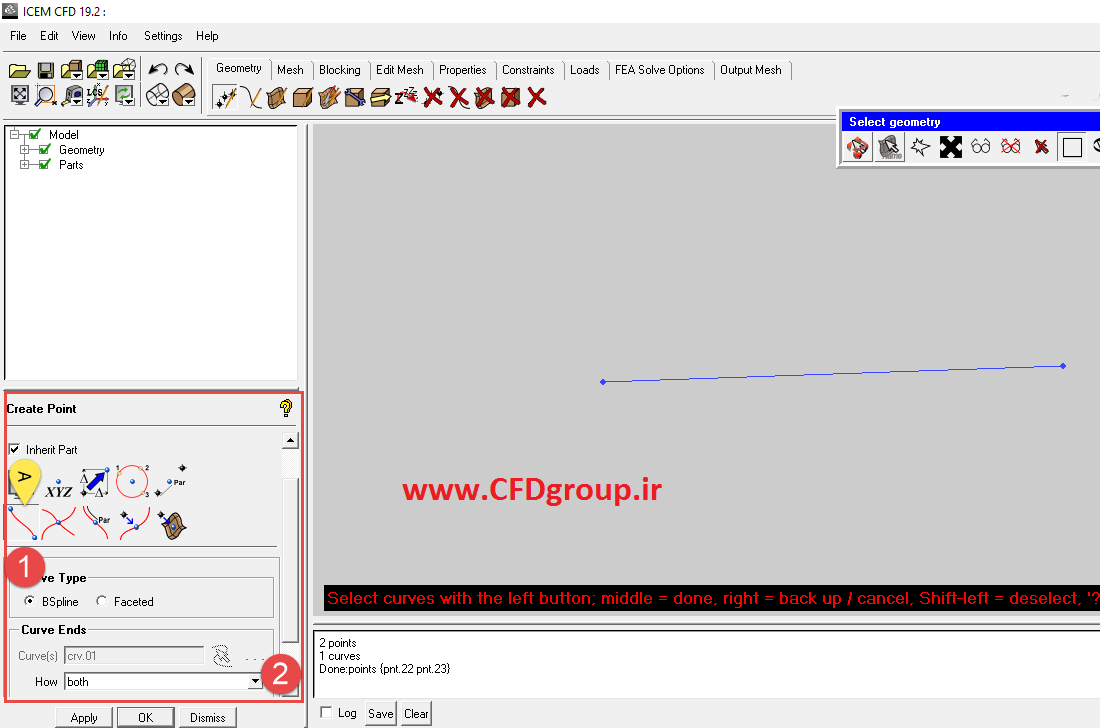This screenshot has width=1100, height=728.
Task: Choose the center of 3 points icon
Action: tap(133, 482)
